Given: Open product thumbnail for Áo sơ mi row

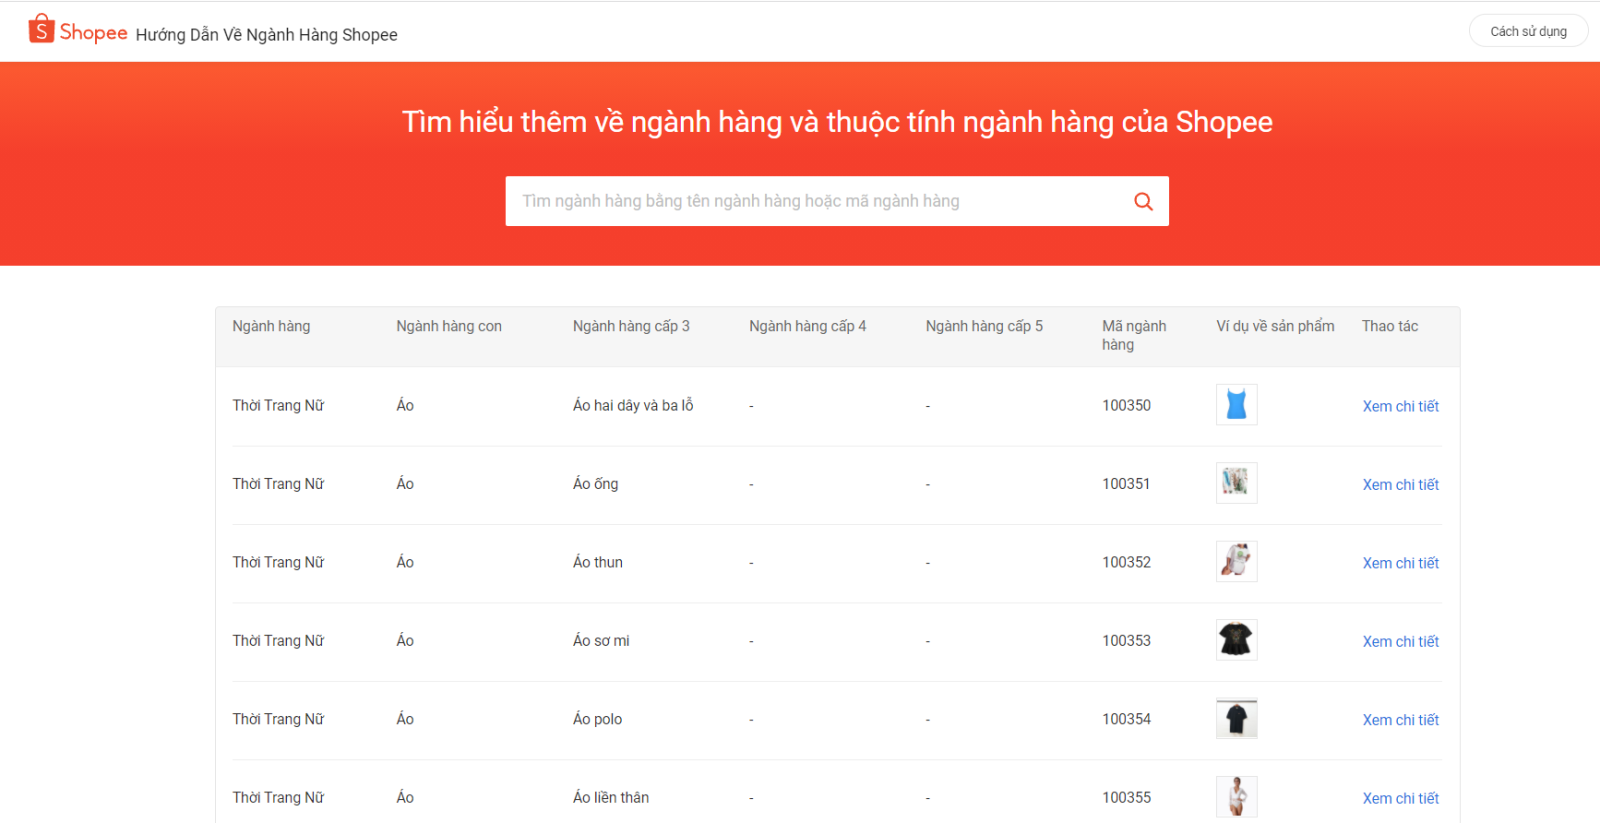Looking at the screenshot, I should tap(1236, 640).
